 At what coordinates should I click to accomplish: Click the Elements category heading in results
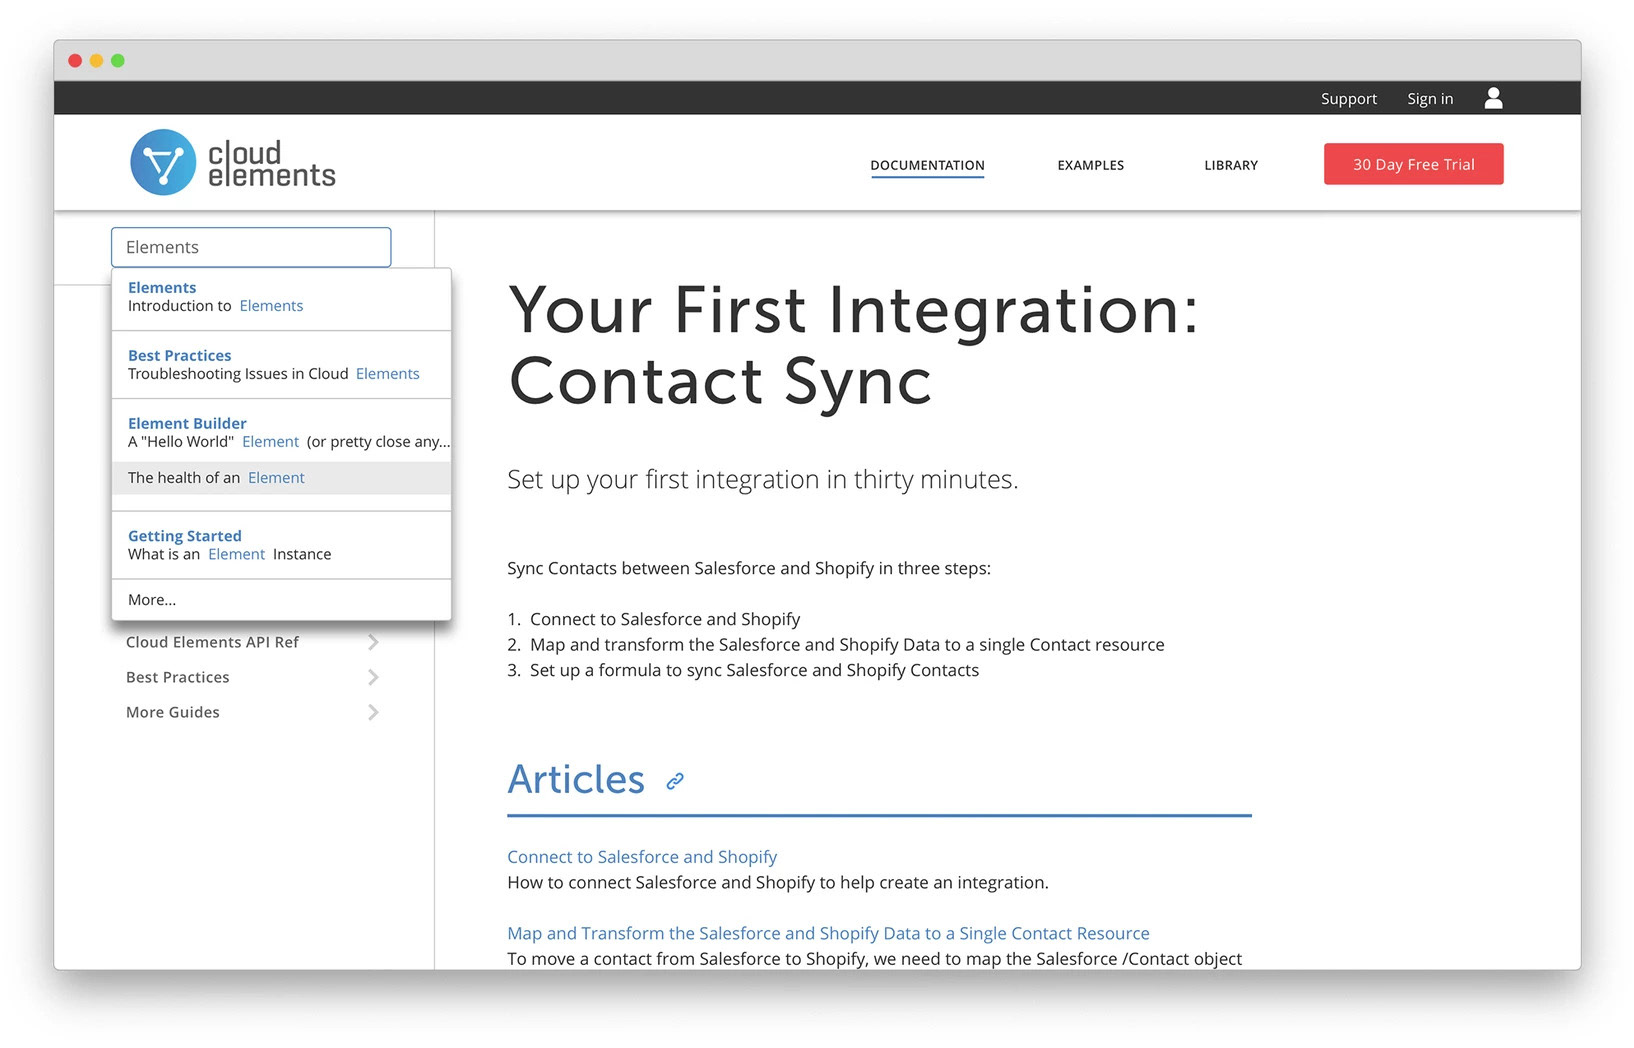click(x=162, y=287)
